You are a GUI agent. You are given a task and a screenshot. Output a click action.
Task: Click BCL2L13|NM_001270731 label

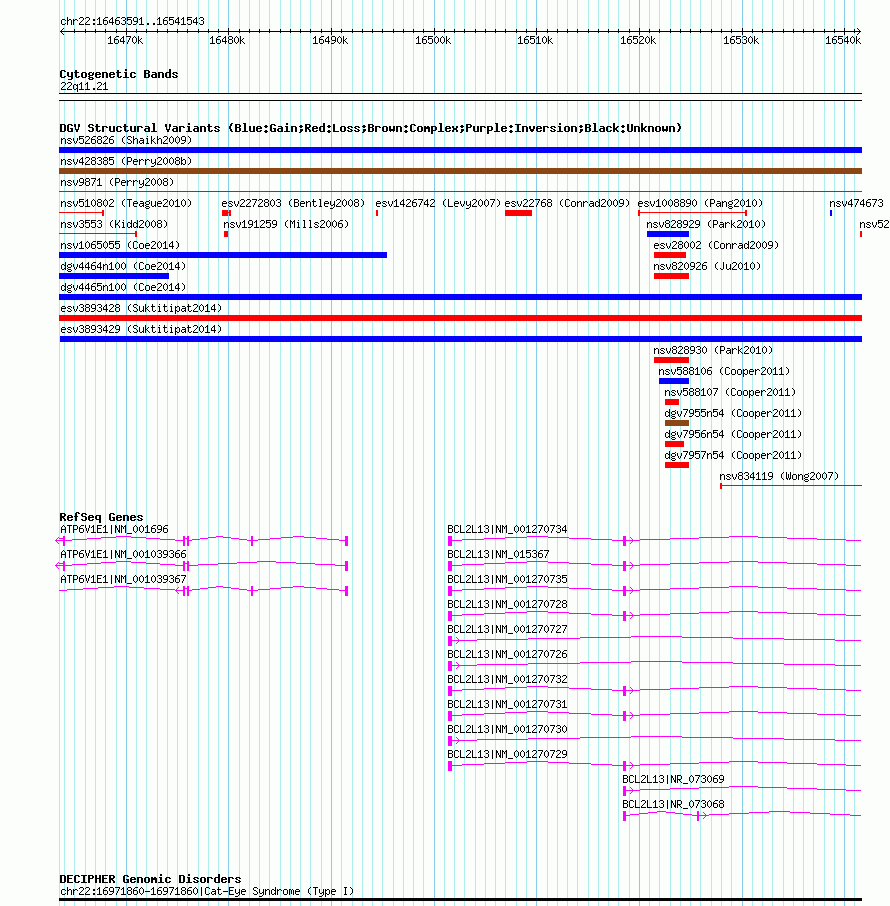tap(507, 704)
